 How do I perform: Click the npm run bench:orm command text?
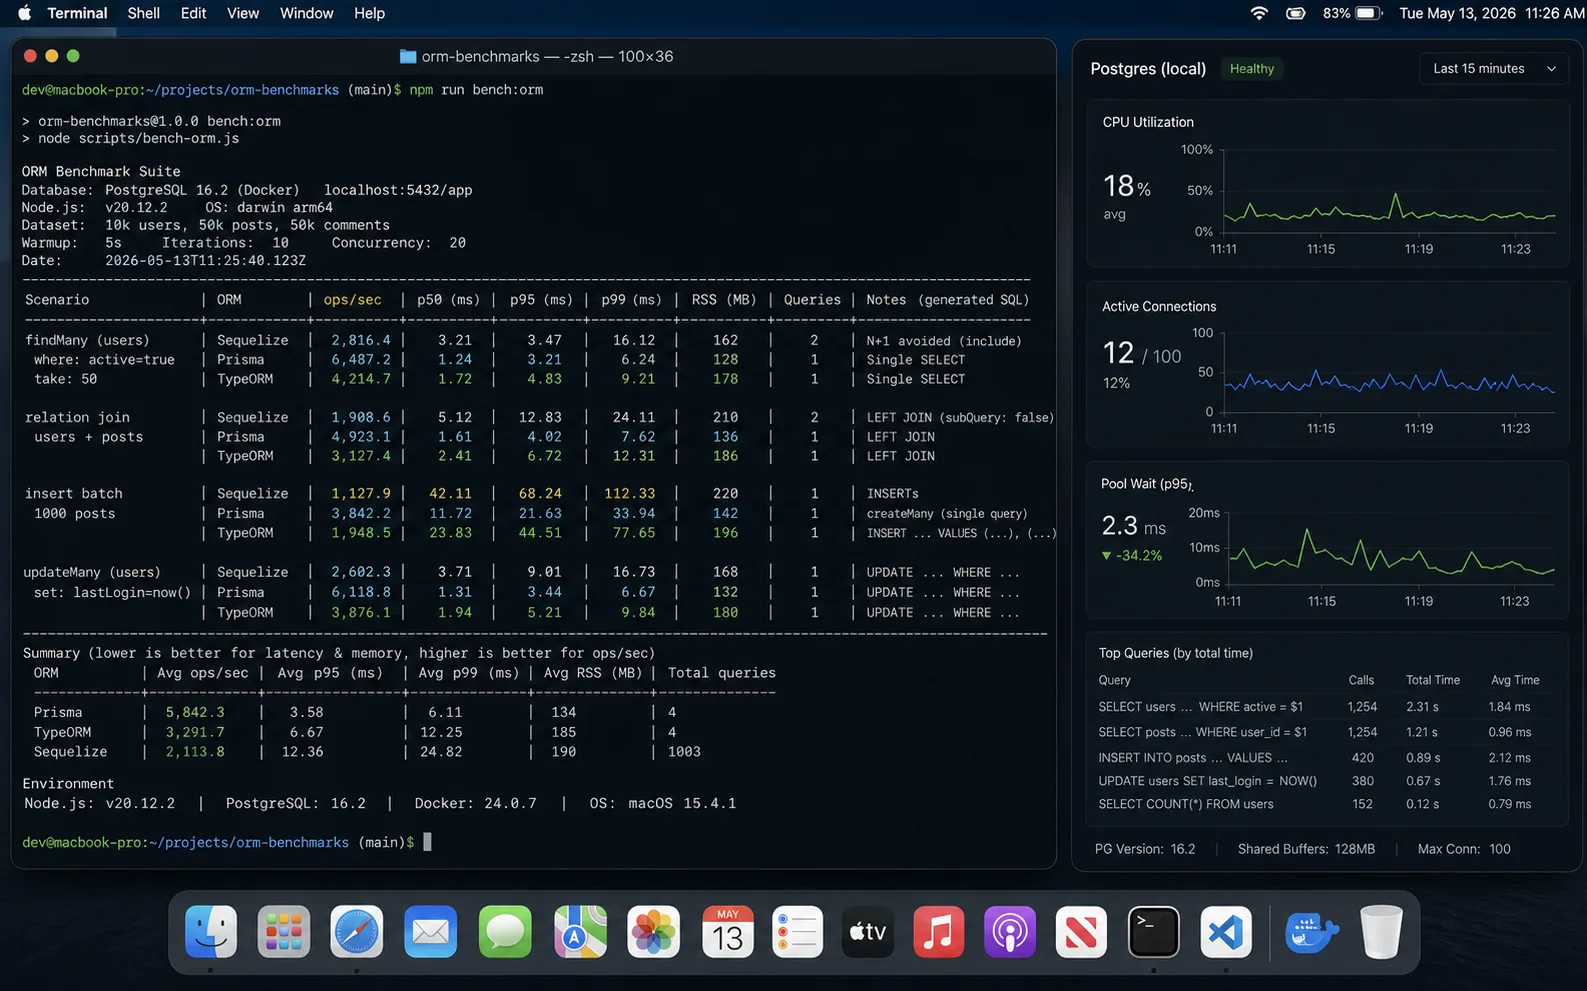point(476,89)
